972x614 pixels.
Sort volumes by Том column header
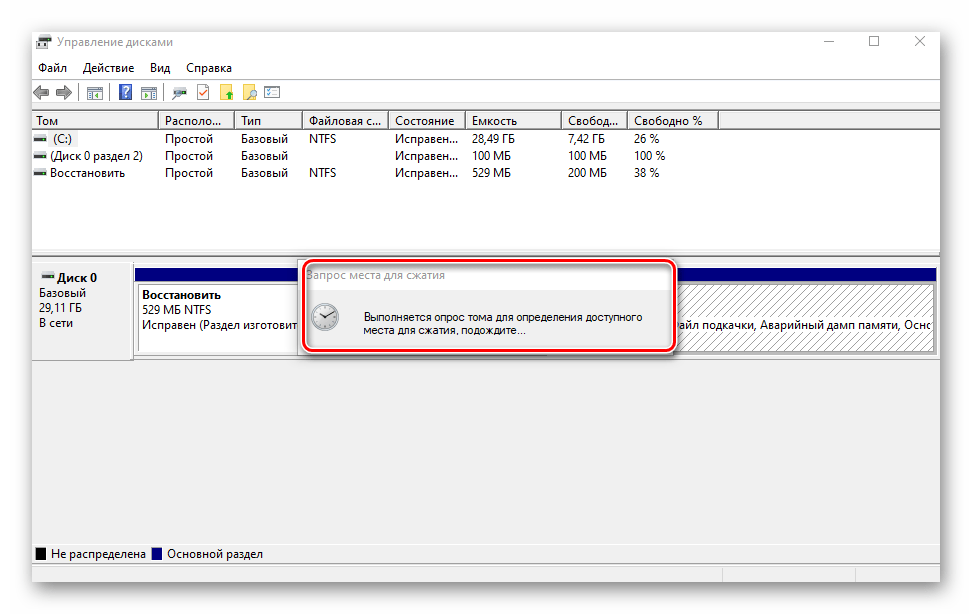pyautogui.click(x=95, y=120)
